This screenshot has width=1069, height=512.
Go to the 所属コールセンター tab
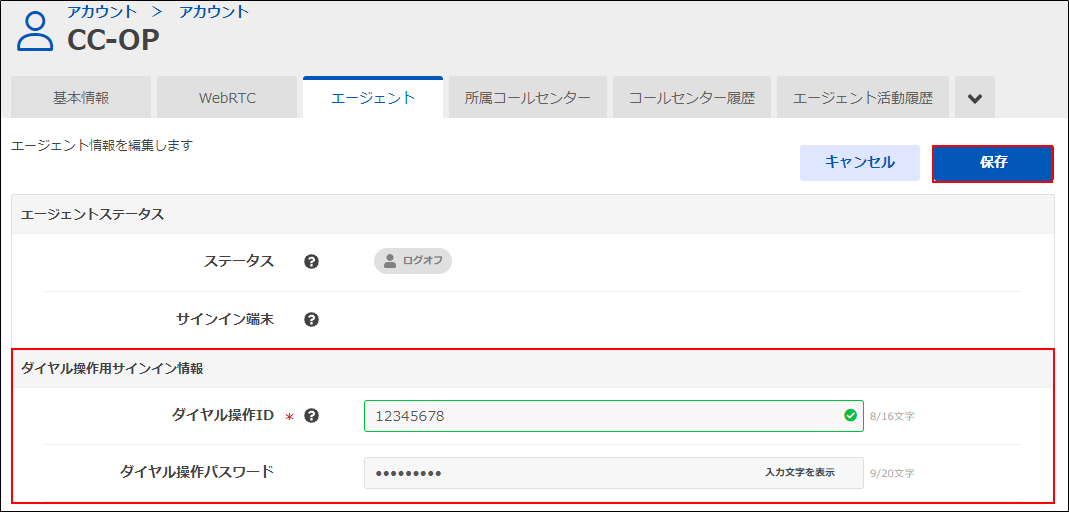[x=528, y=98]
